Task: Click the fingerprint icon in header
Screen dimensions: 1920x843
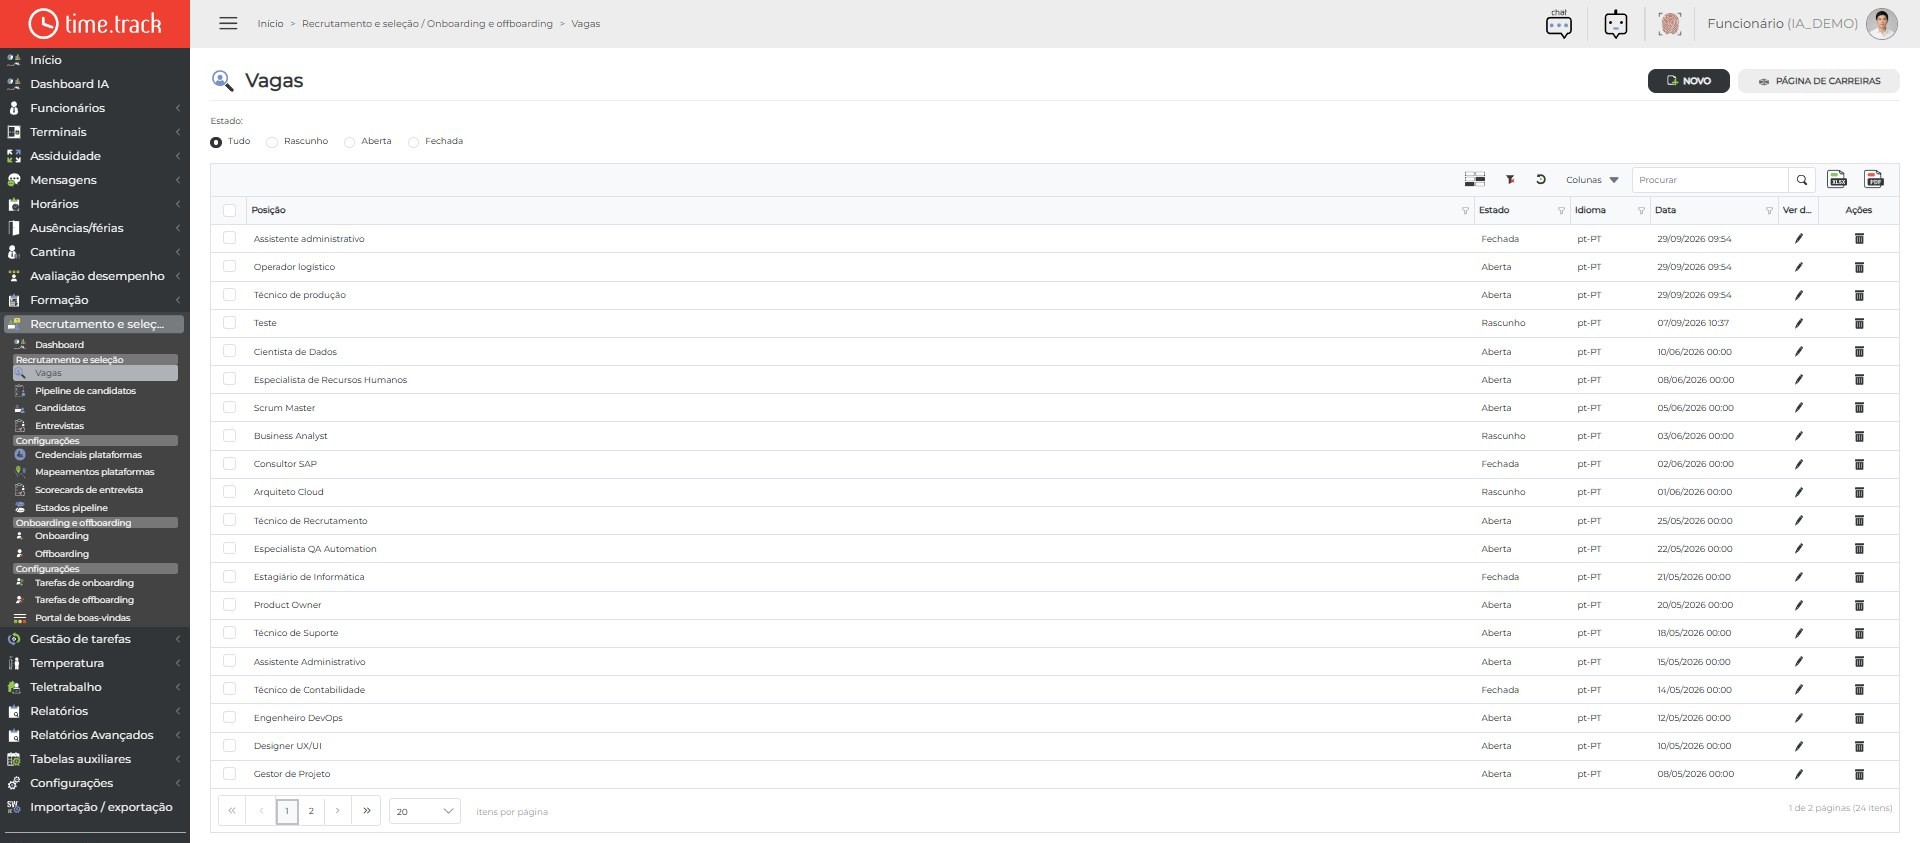Action: tap(1669, 23)
